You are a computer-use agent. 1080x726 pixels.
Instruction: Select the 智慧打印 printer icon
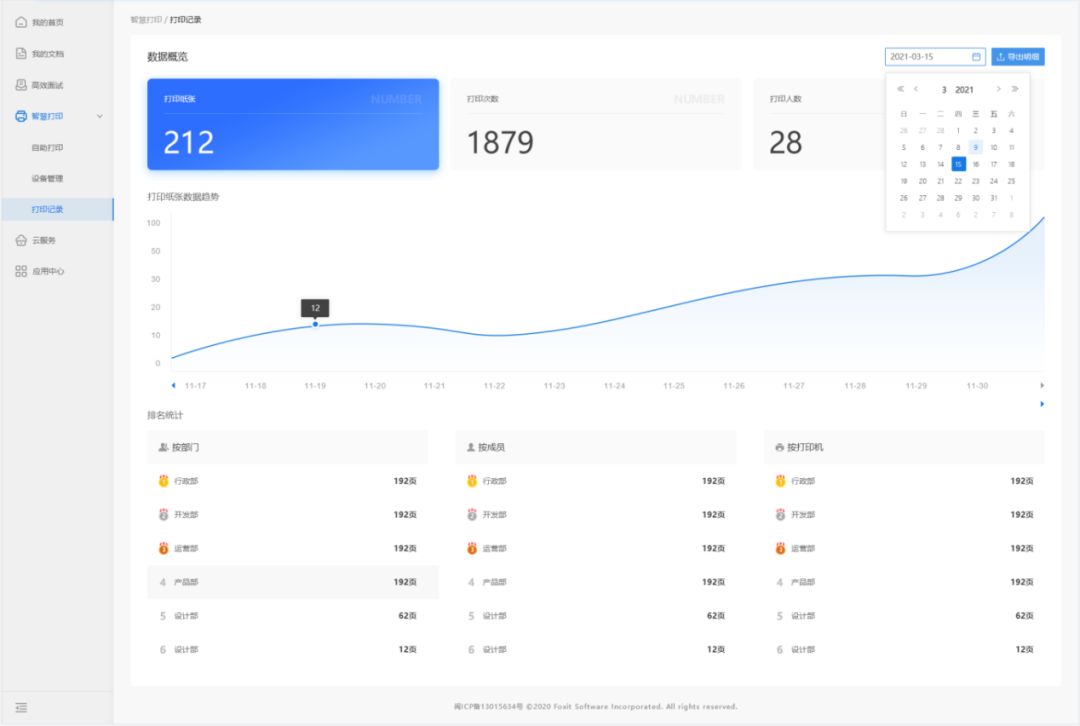[x=21, y=116]
